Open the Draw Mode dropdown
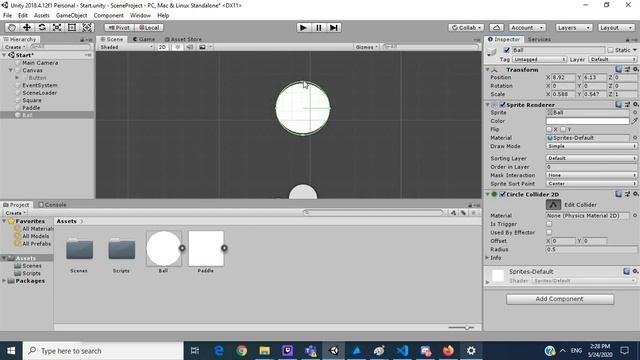Viewport: 640px width, 360px height. [591, 146]
